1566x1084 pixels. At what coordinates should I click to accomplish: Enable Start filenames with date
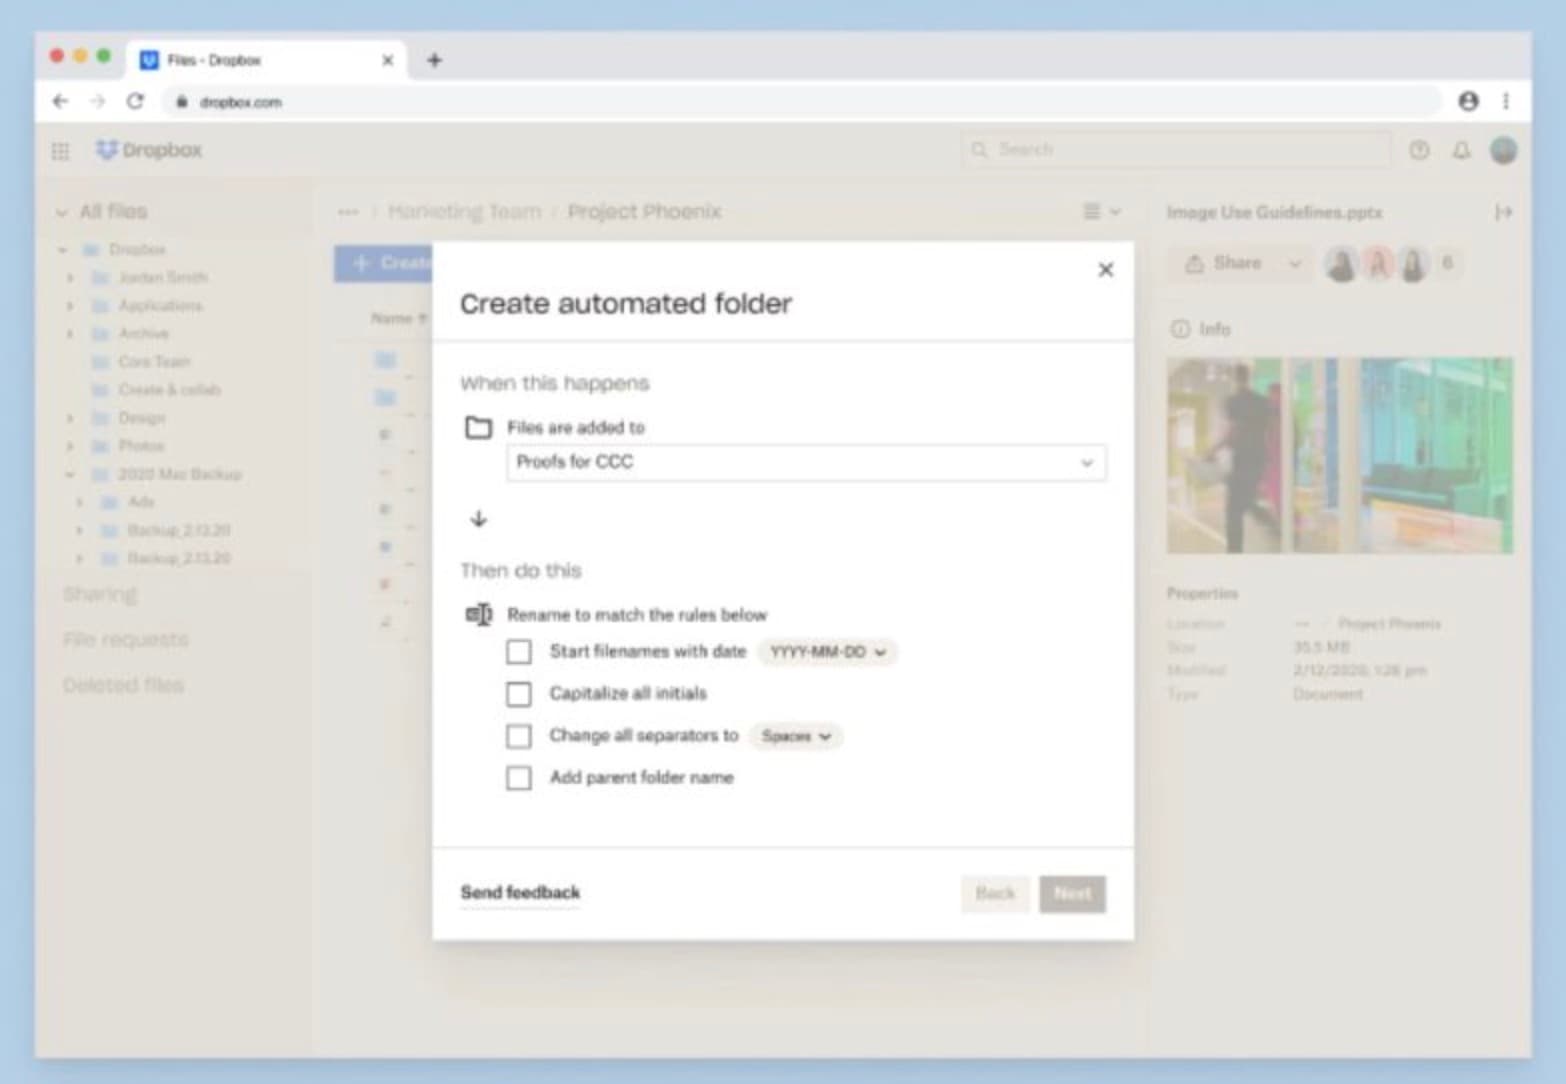click(519, 652)
